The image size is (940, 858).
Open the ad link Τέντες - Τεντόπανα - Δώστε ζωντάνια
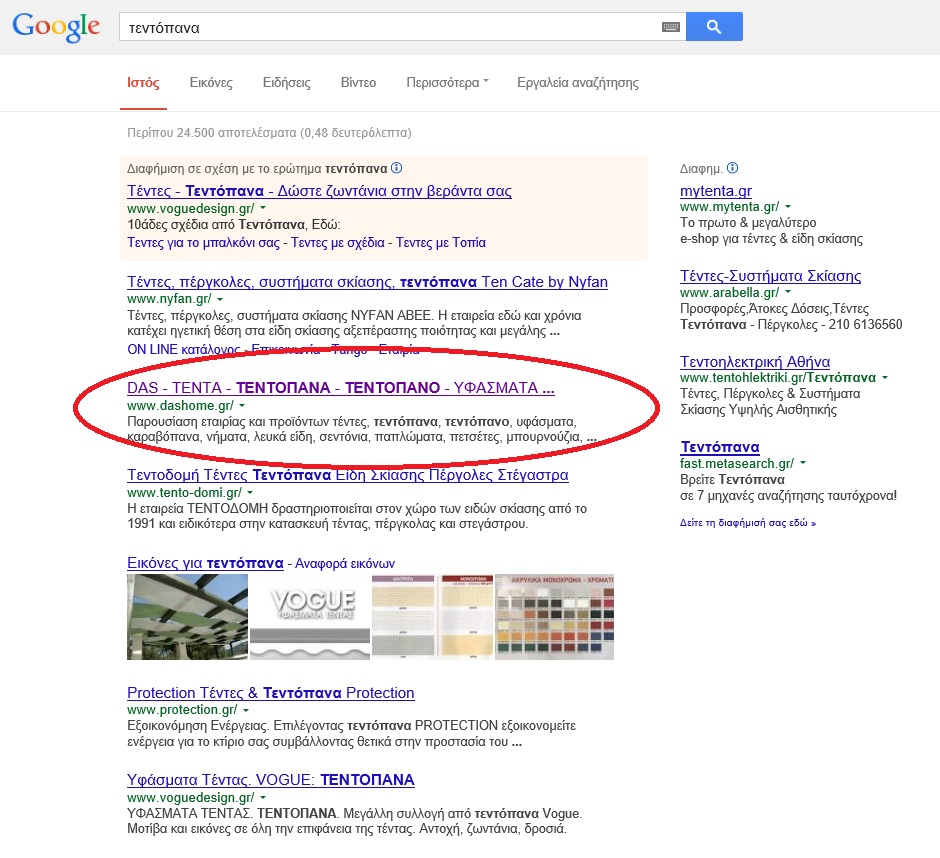[319, 191]
